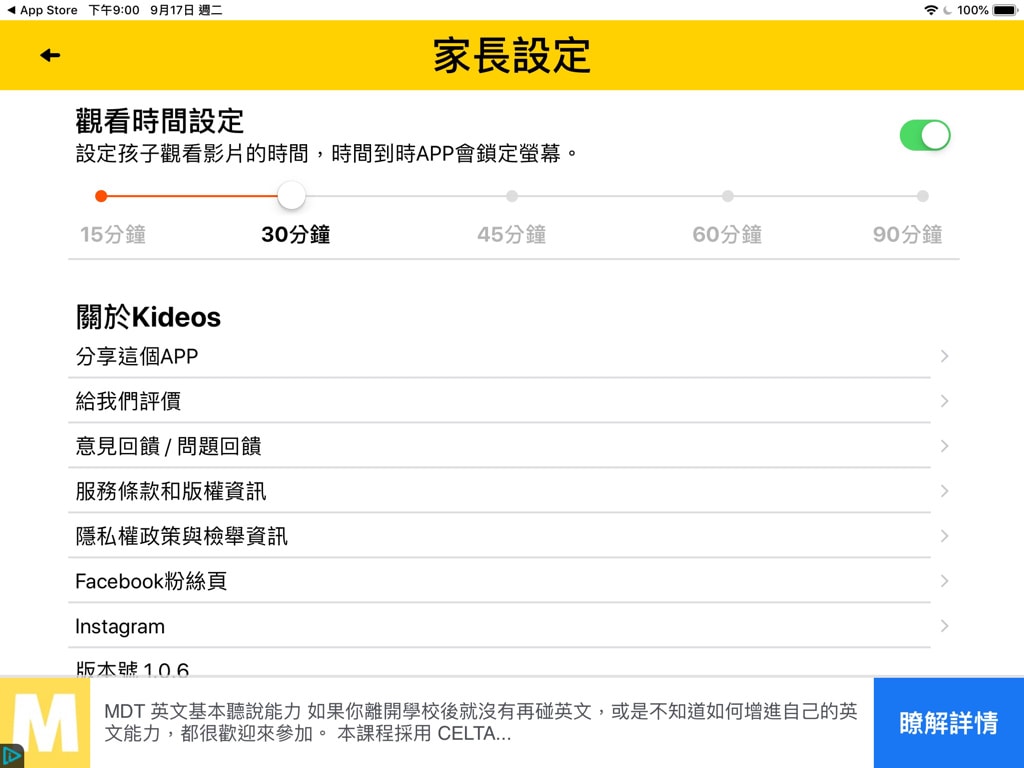
Task: Select the 45分鐘 time option
Action: point(512,196)
